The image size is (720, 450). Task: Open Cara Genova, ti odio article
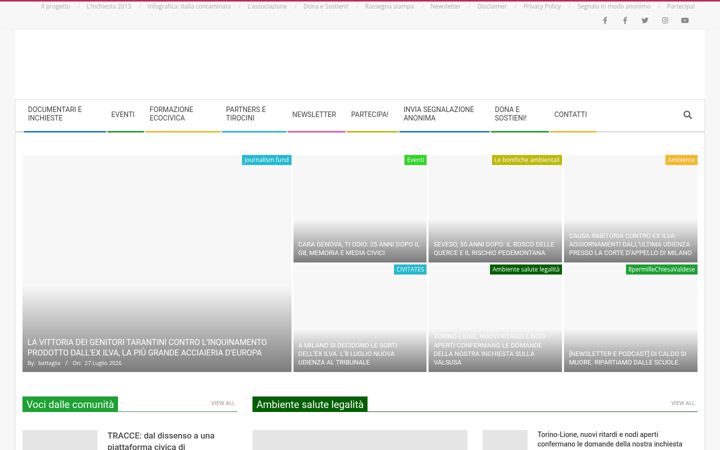pos(359,248)
